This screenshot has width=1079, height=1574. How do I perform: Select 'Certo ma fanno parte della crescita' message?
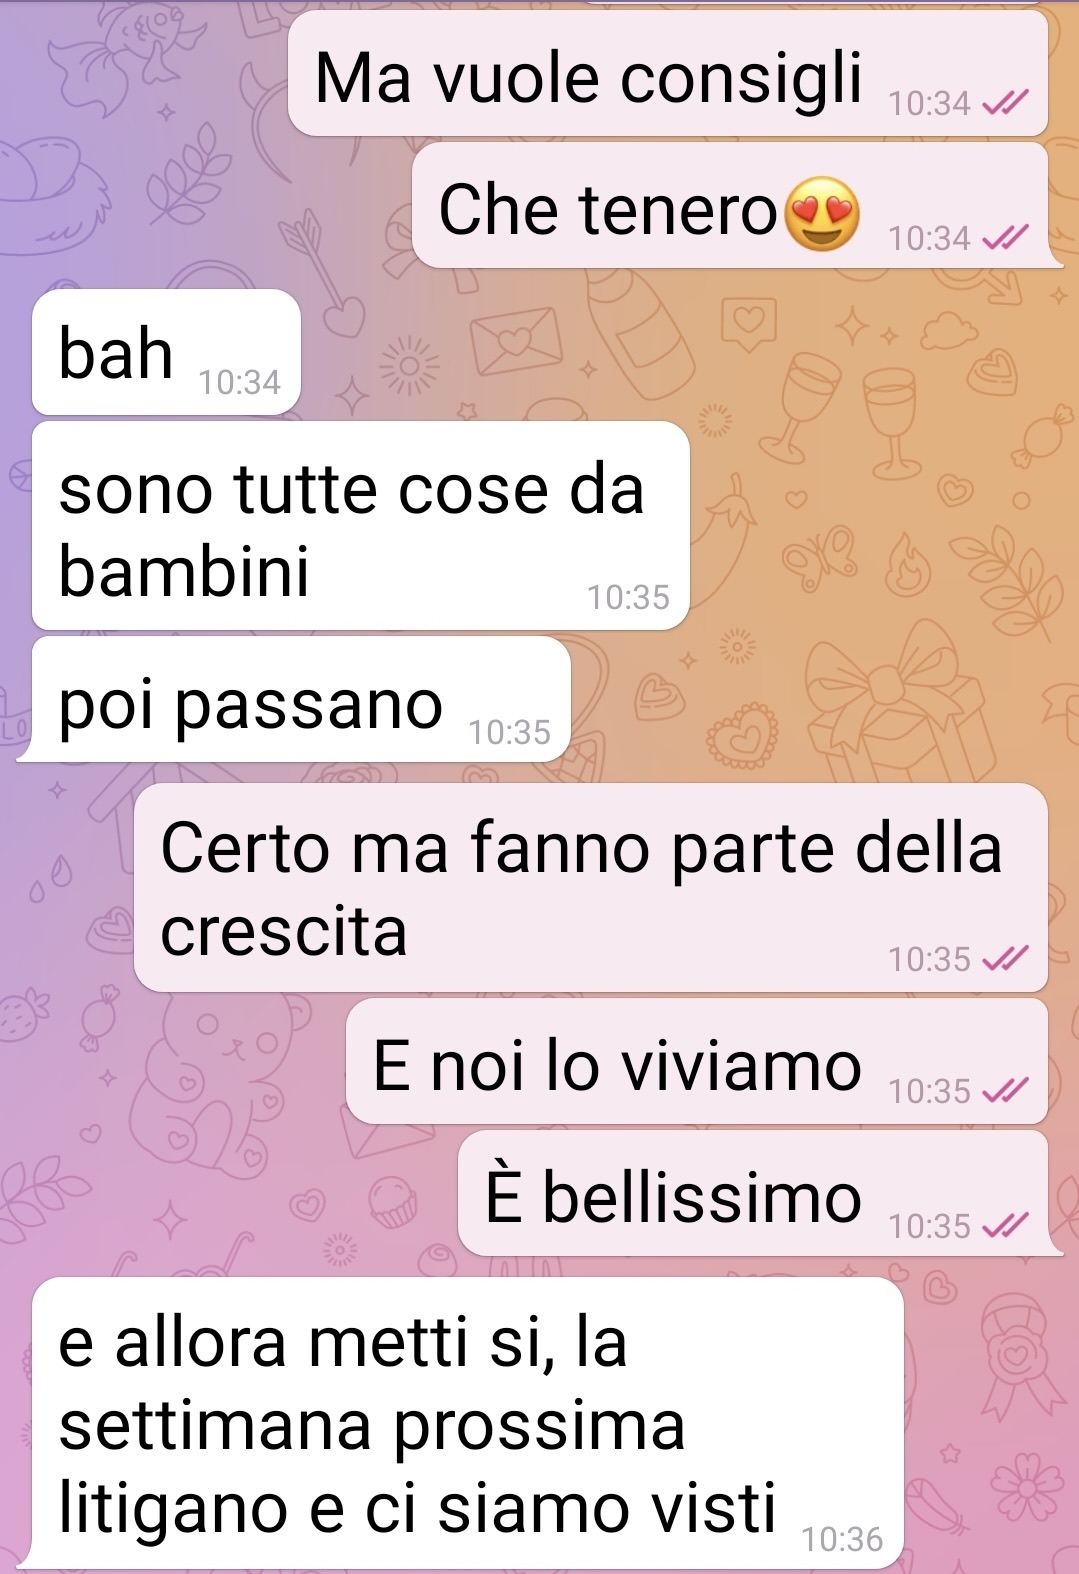pos(591,888)
